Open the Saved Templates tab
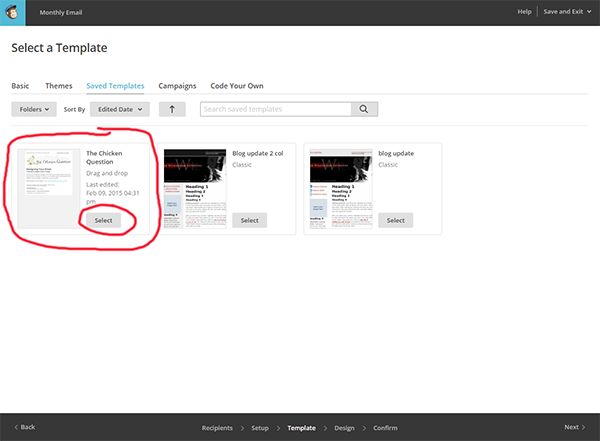The width and height of the screenshot is (600, 441). 115,86
